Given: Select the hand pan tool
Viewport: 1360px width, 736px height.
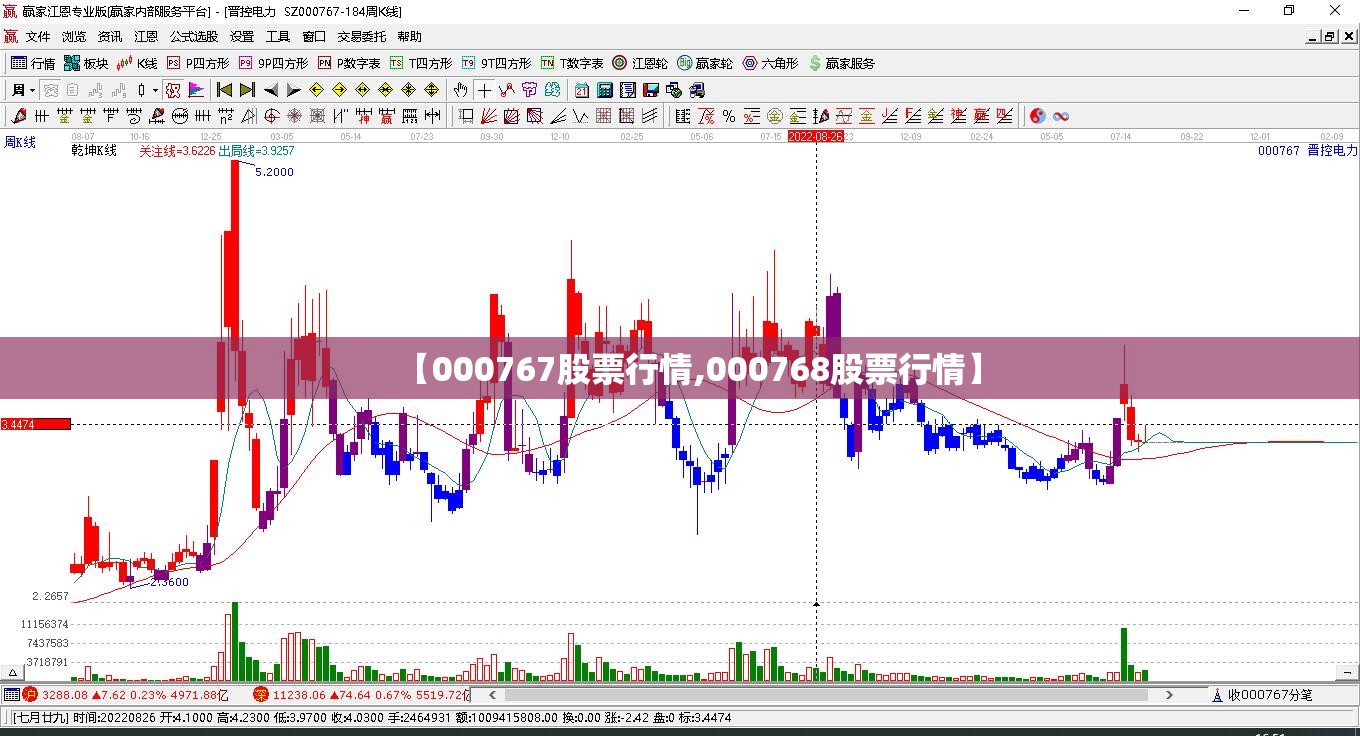Looking at the screenshot, I should point(460,90).
